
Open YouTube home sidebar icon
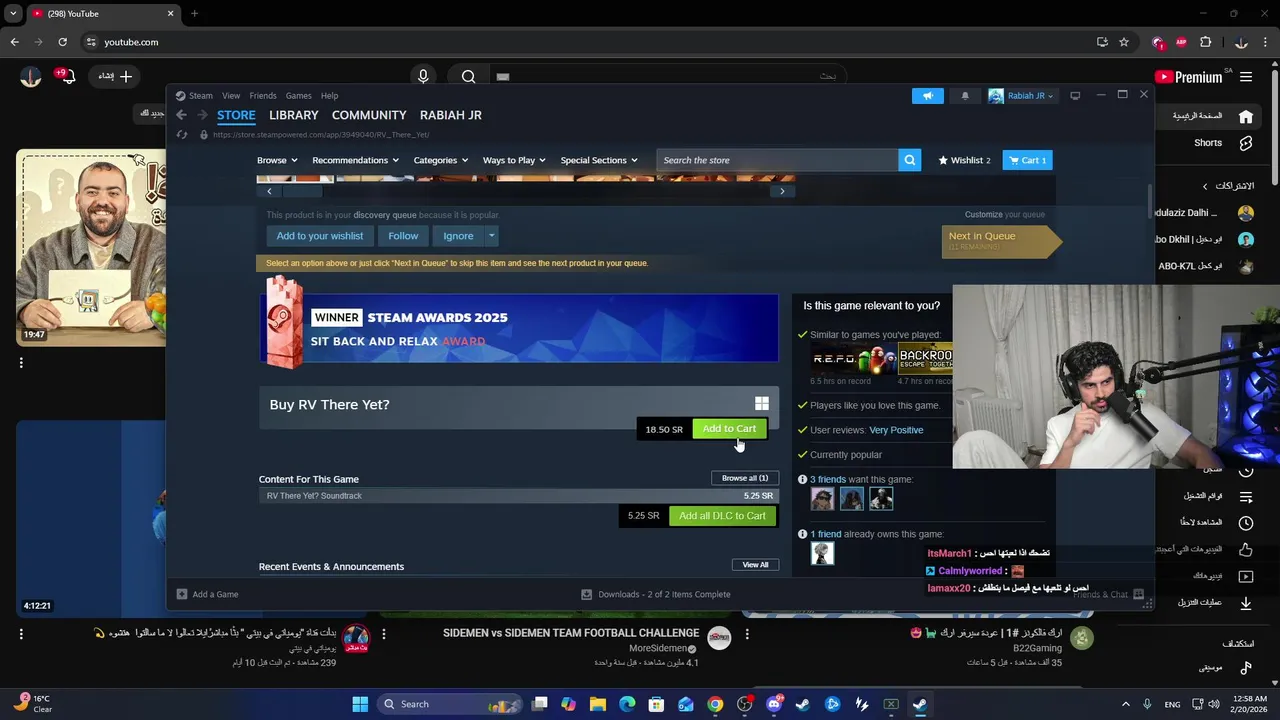tap(1246, 116)
